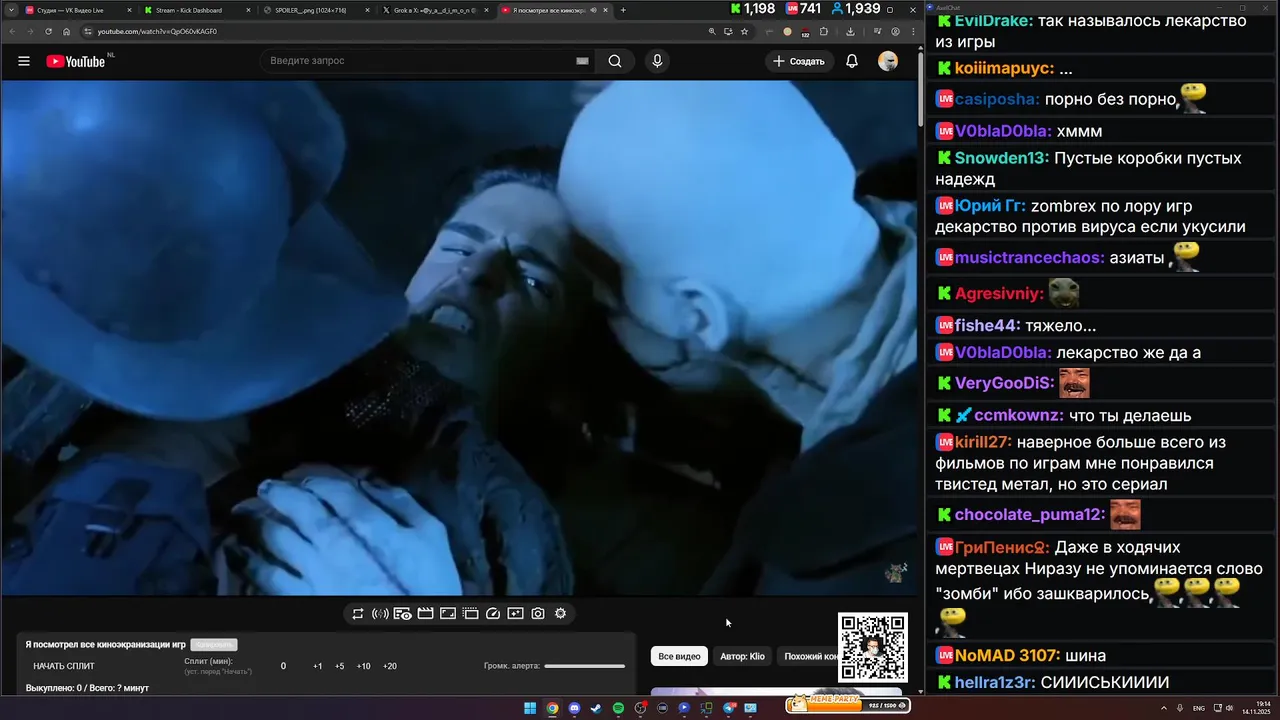Viewport: 1280px width, 720px height.
Task: Click the cards-with-eye icon under player
Action: pos(403,614)
